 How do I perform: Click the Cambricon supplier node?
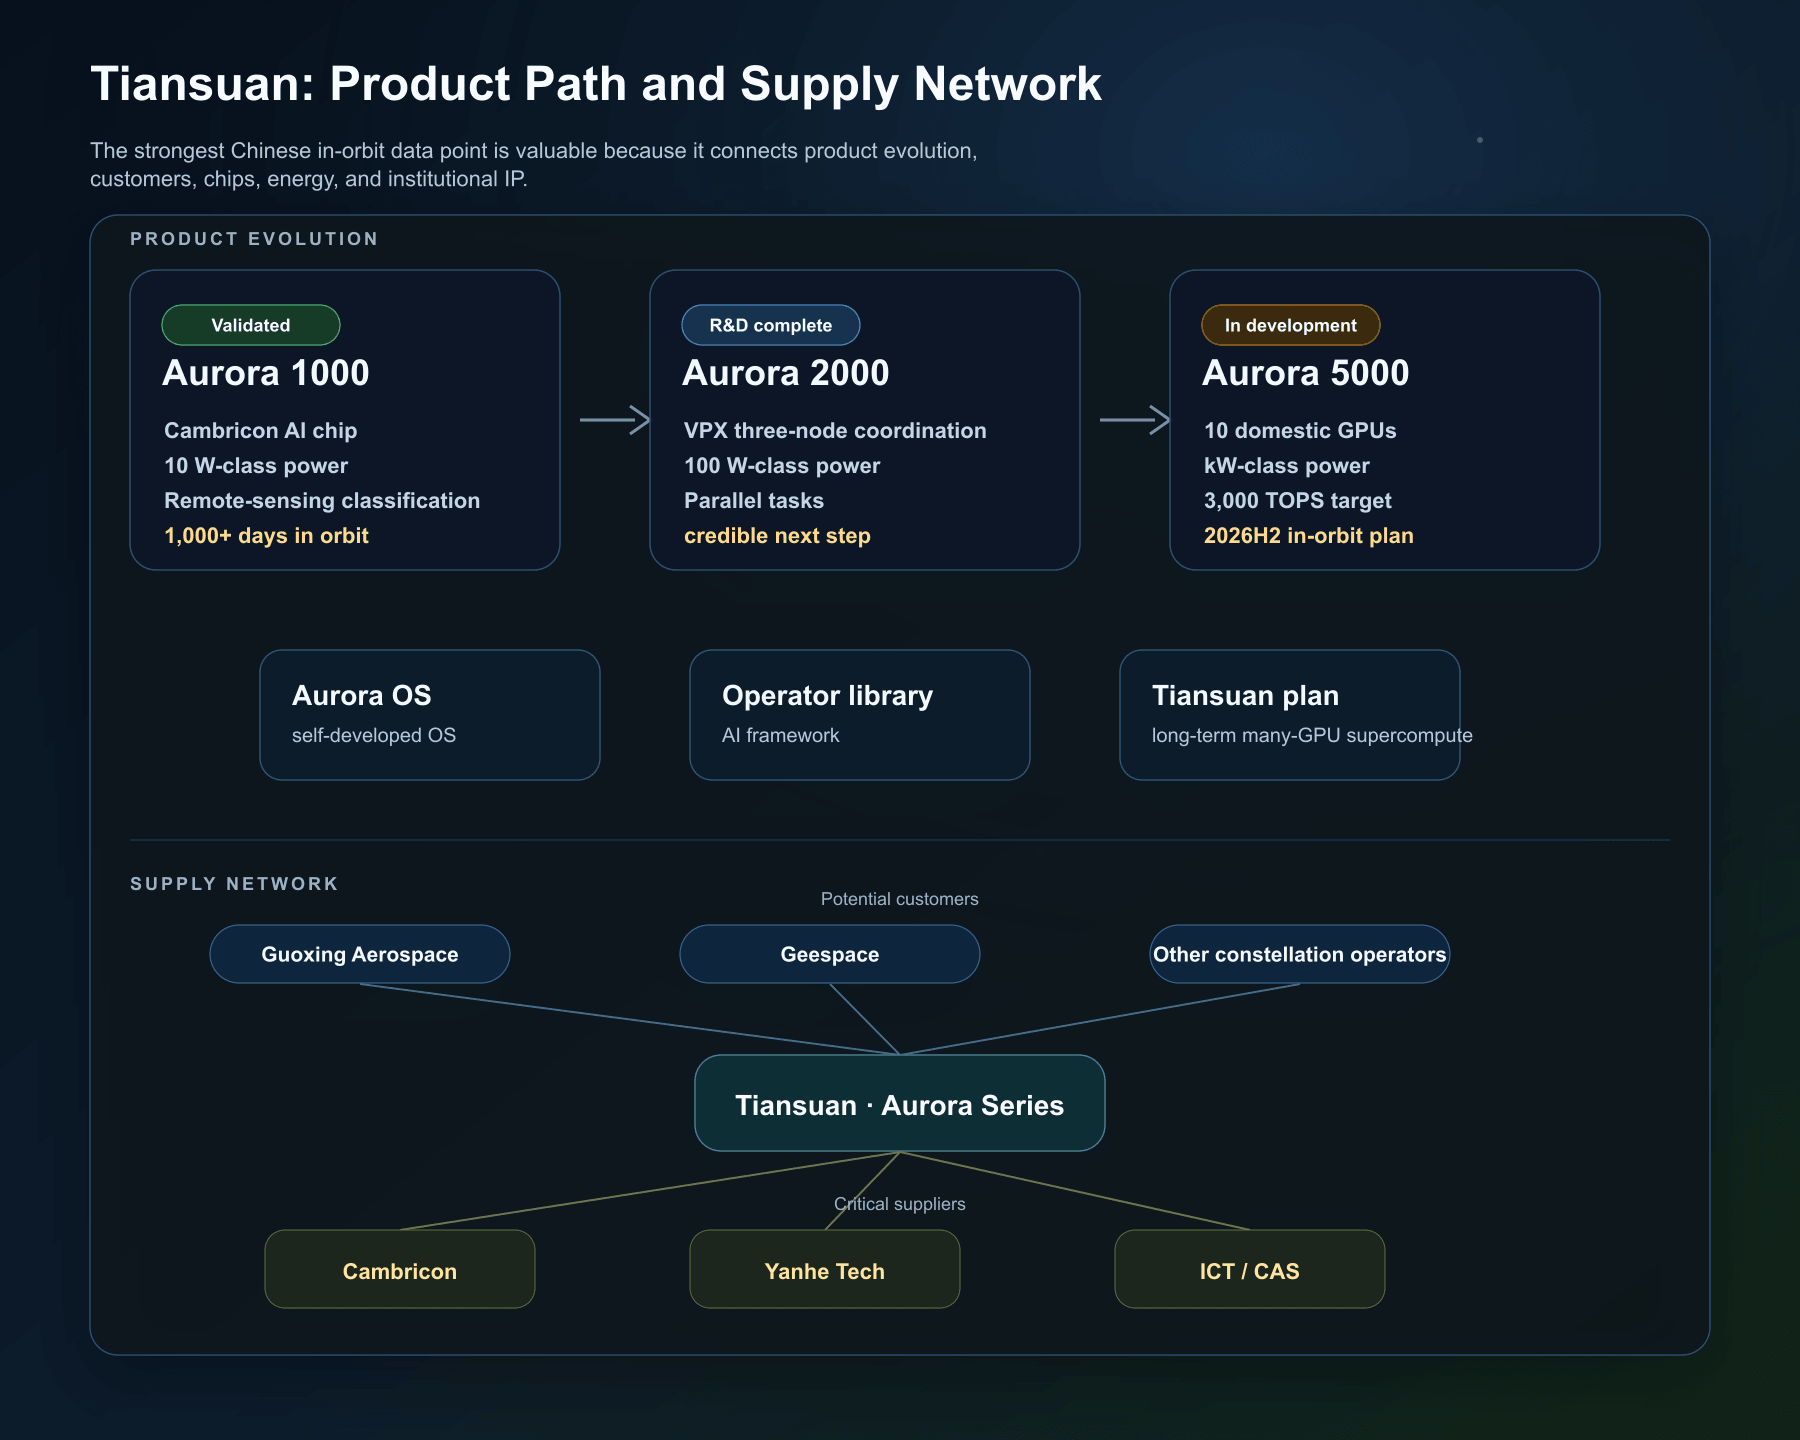pos(400,1269)
